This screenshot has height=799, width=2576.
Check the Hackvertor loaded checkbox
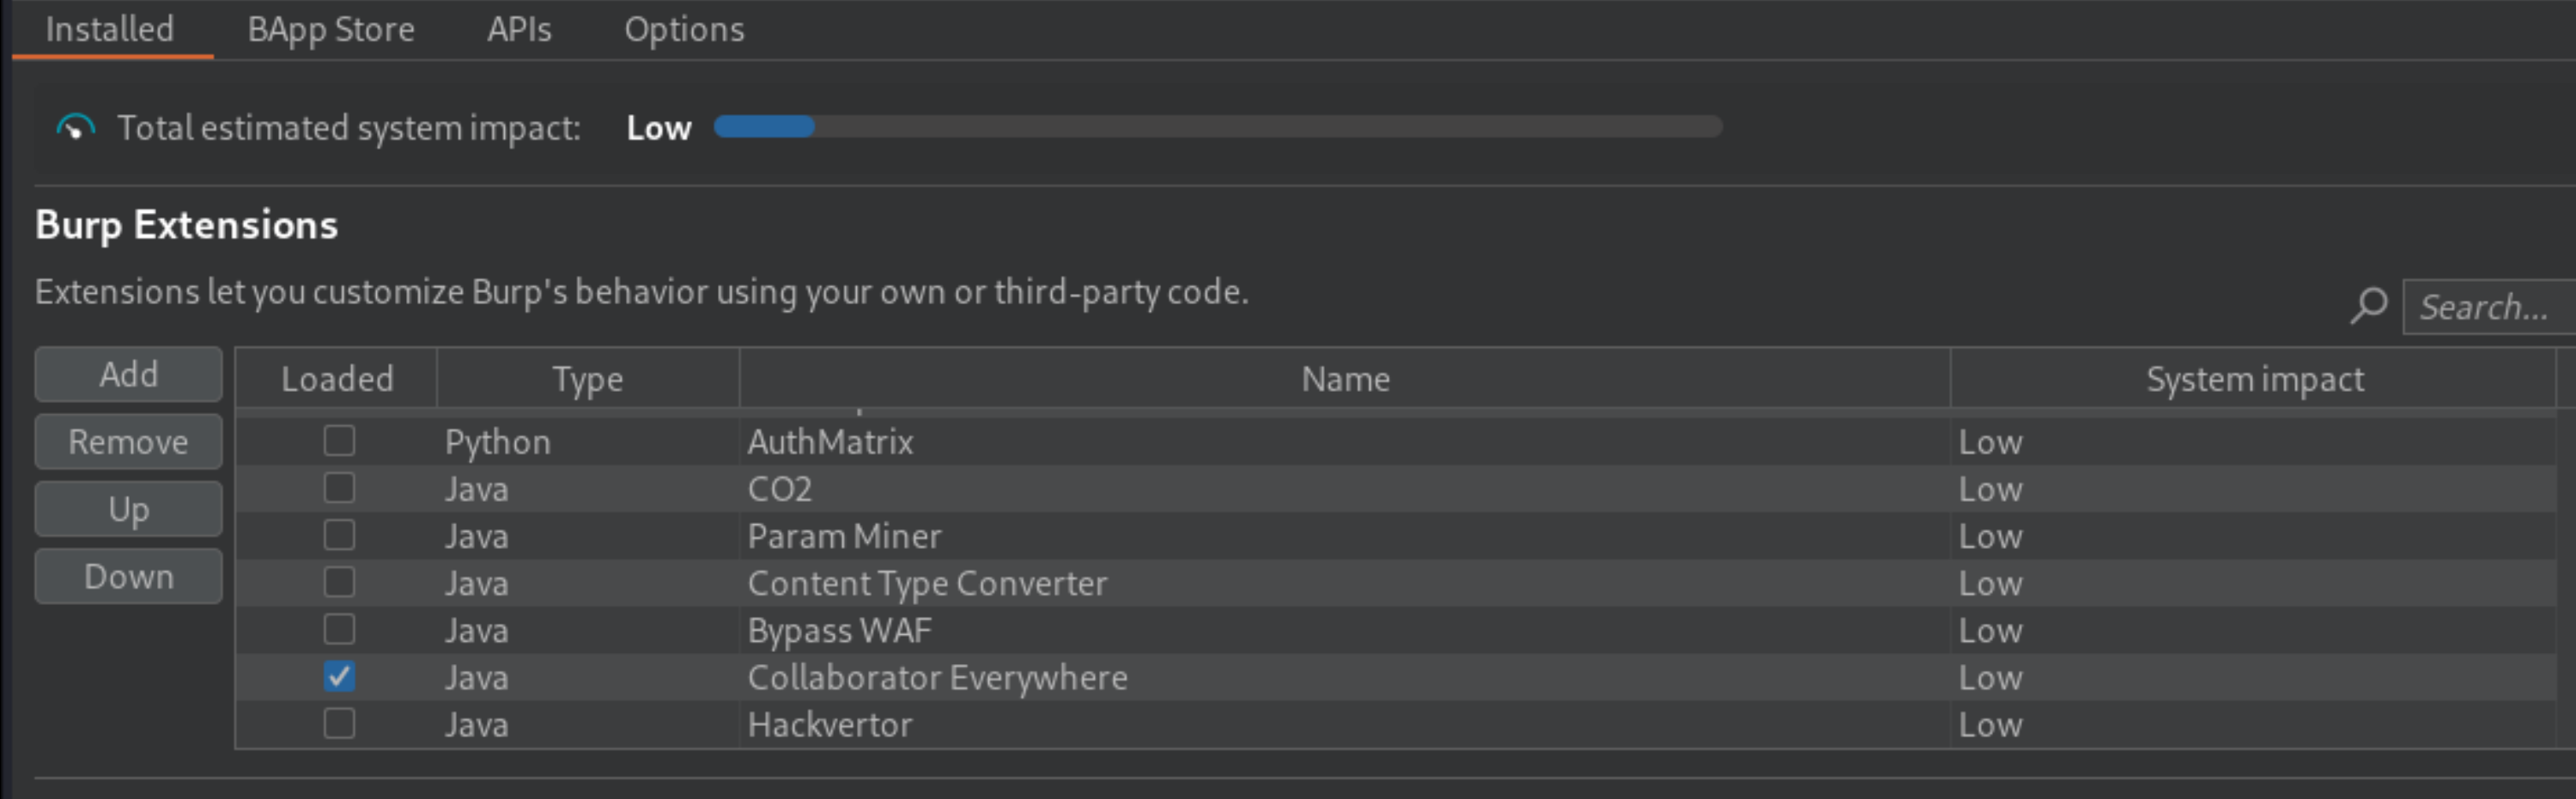[x=339, y=724]
